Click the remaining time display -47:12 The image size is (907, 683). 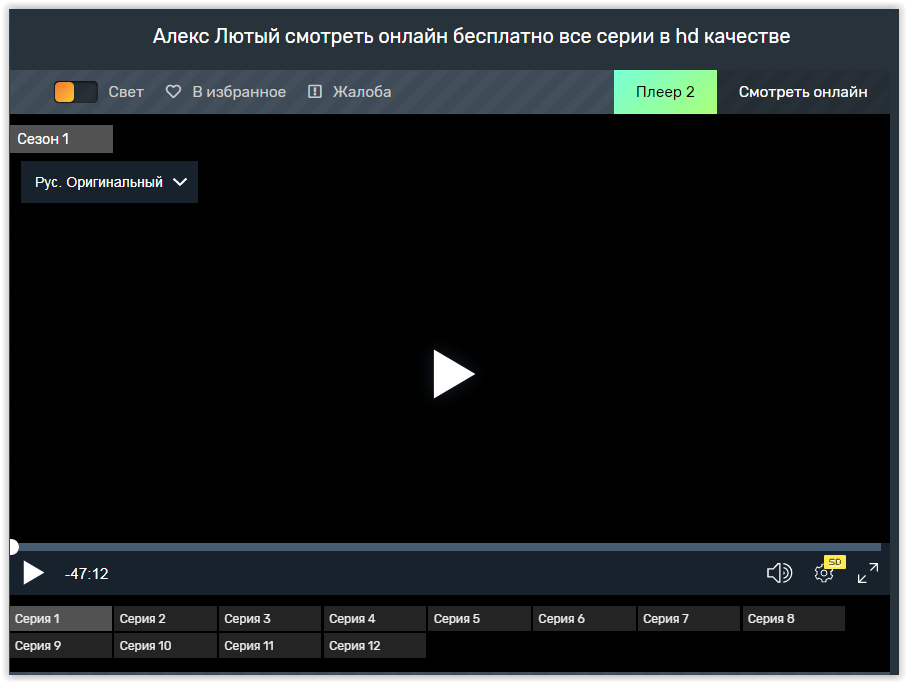87,574
